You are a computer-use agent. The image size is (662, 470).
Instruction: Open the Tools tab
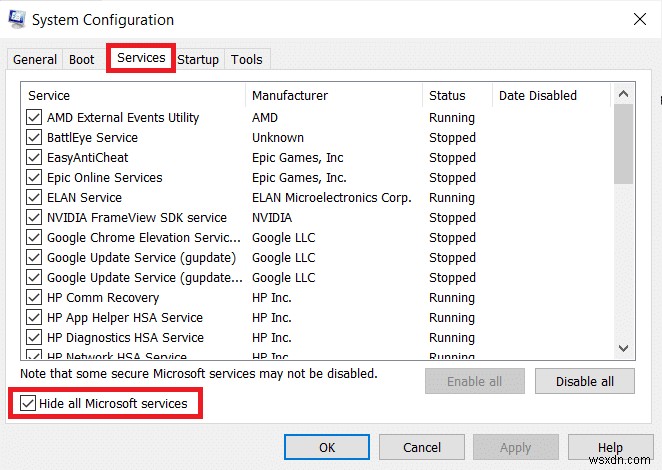click(x=247, y=60)
